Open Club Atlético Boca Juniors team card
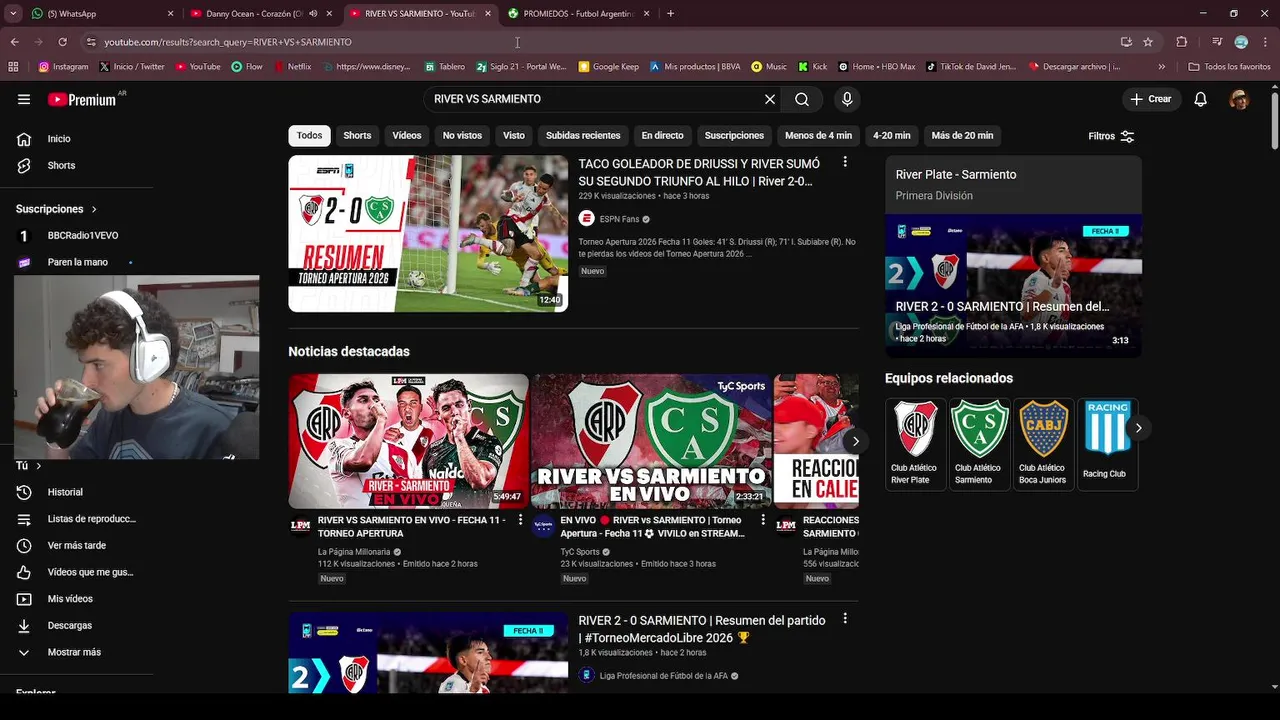Screen dimensions: 1280x720 point(1043,444)
